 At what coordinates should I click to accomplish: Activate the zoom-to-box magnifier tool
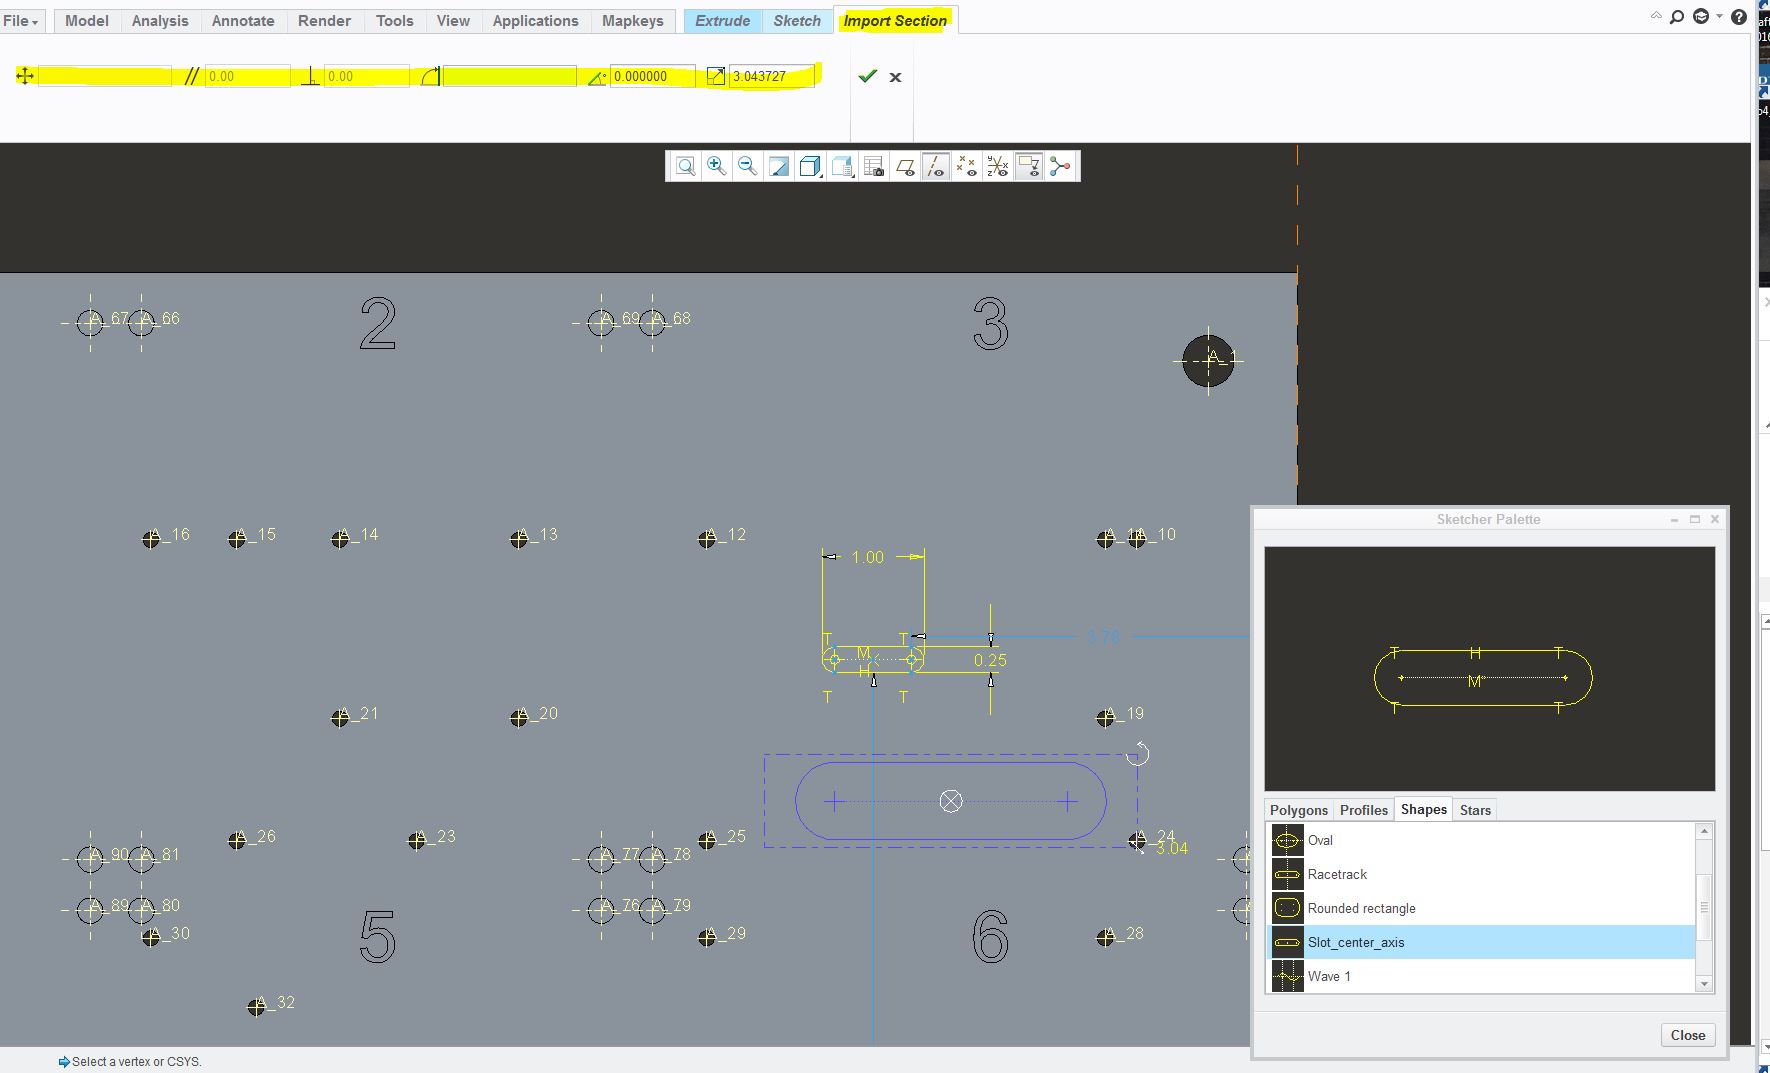point(686,166)
